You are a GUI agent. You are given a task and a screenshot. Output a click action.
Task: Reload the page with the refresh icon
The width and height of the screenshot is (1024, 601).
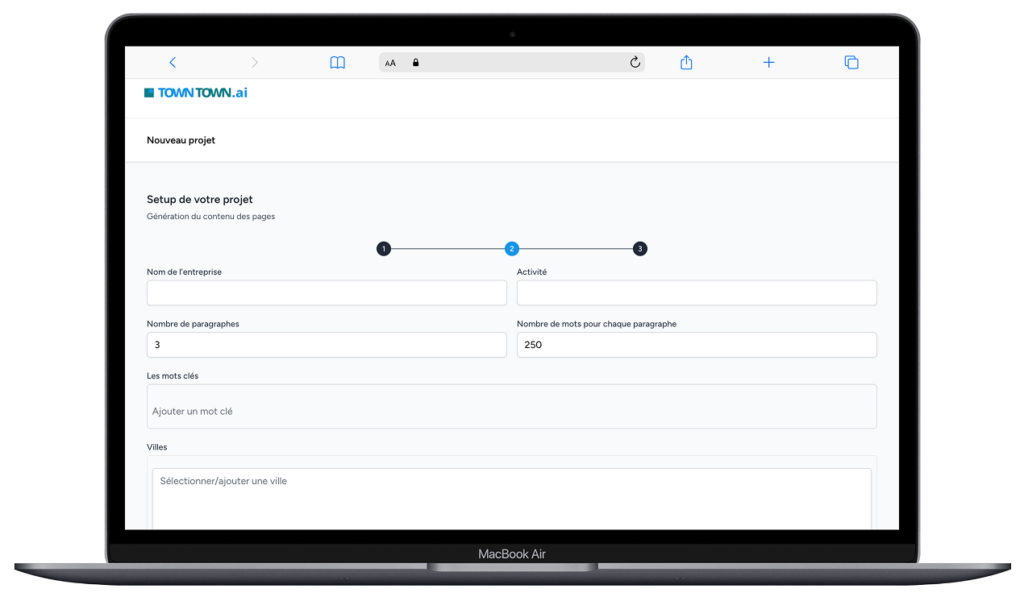pos(634,62)
